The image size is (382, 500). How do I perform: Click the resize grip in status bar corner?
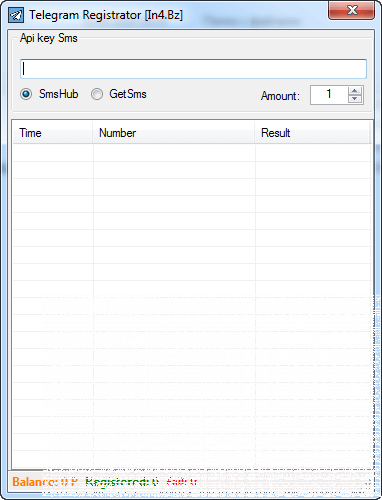click(368, 483)
